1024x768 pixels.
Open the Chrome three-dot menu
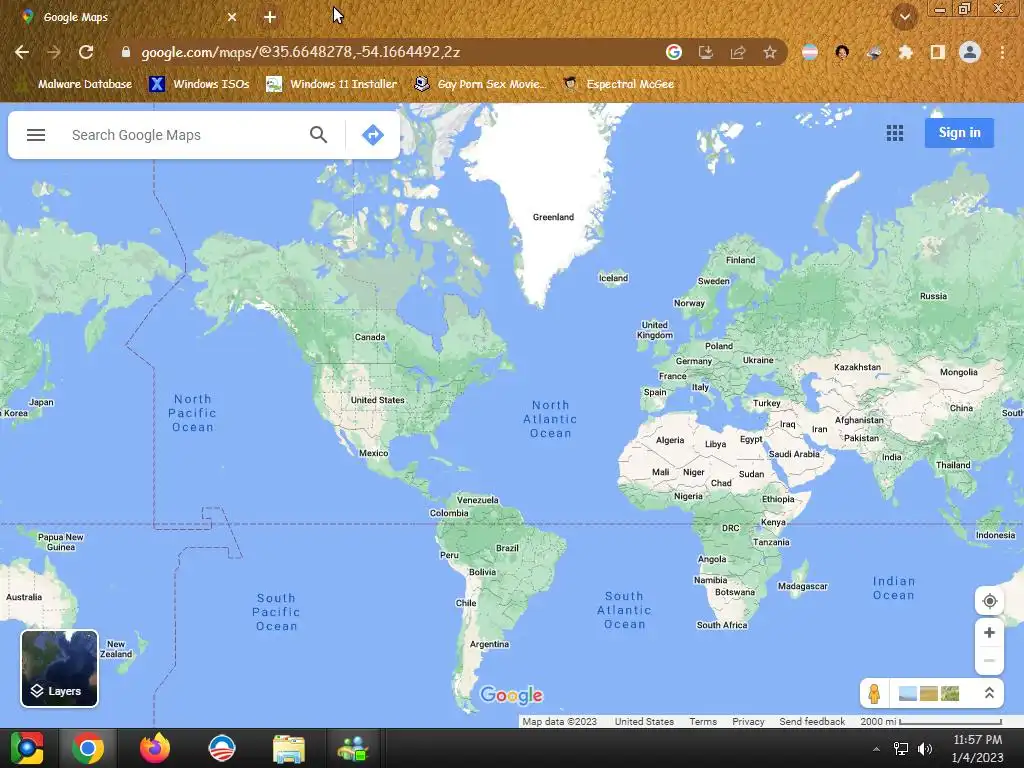click(x=1002, y=52)
